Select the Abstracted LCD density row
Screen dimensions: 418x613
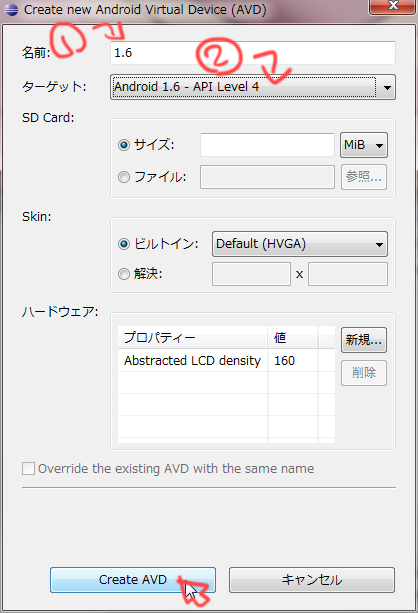click(226, 360)
